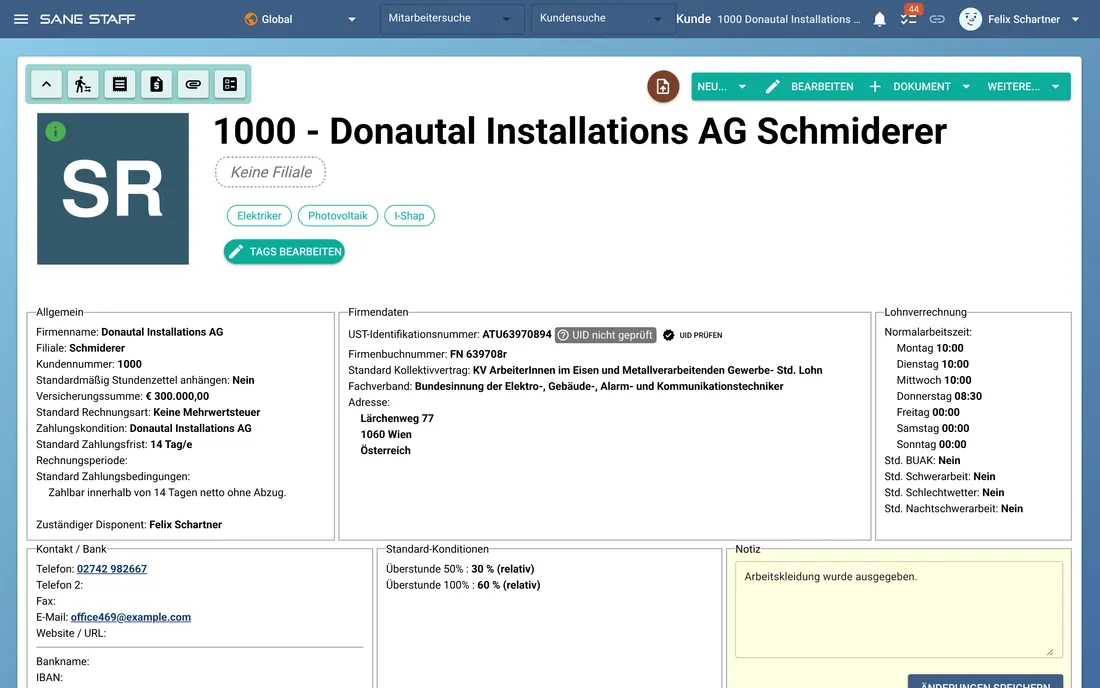
Task: Click Montag 10:00 working time
Action: pyautogui.click(x=930, y=348)
